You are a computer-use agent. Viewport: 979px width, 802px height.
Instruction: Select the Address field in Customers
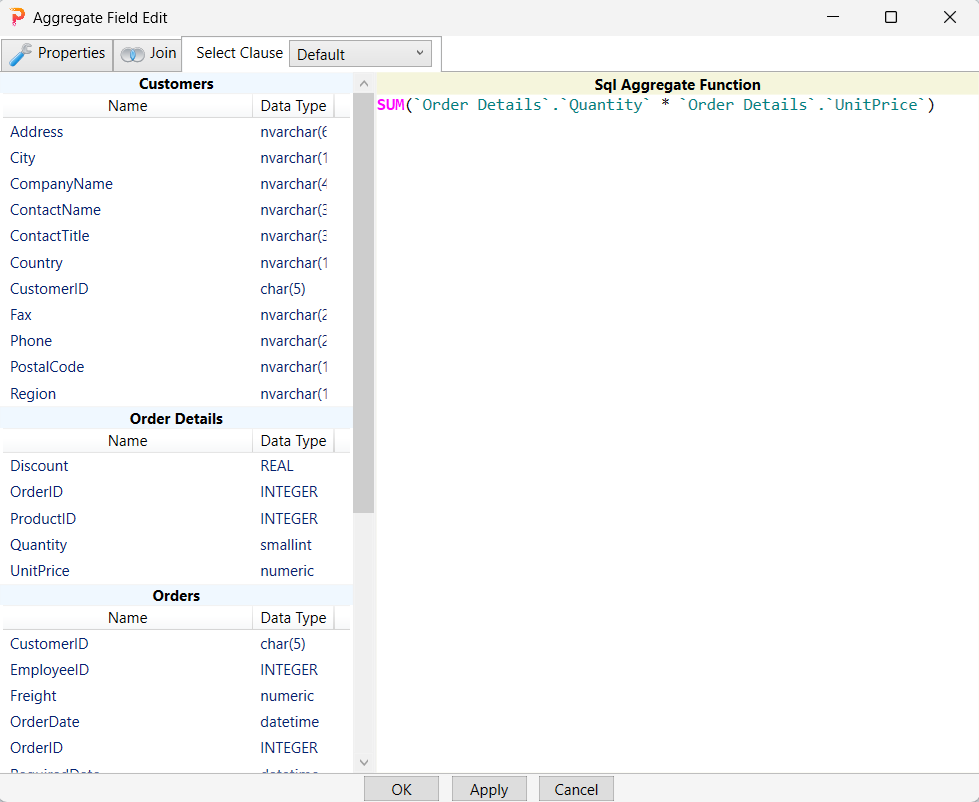tap(36, 132)
